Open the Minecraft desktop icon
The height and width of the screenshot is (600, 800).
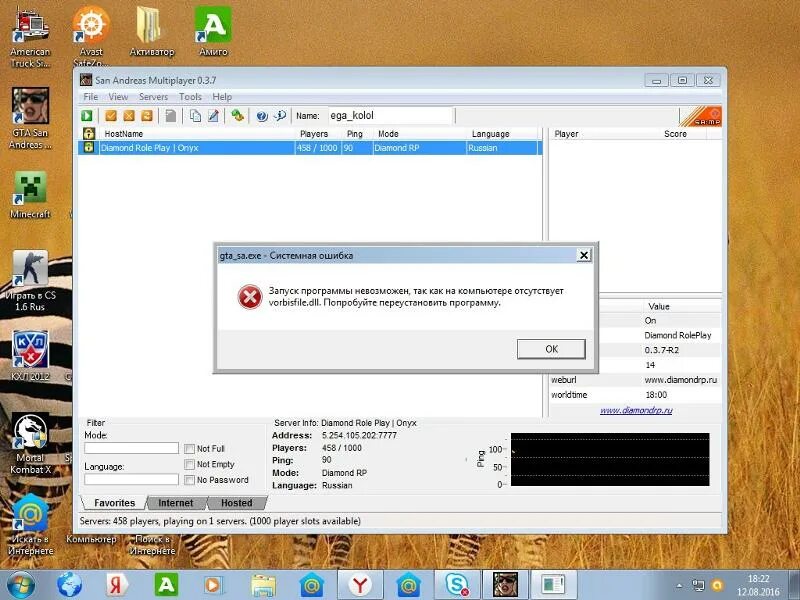coord(30,195)
